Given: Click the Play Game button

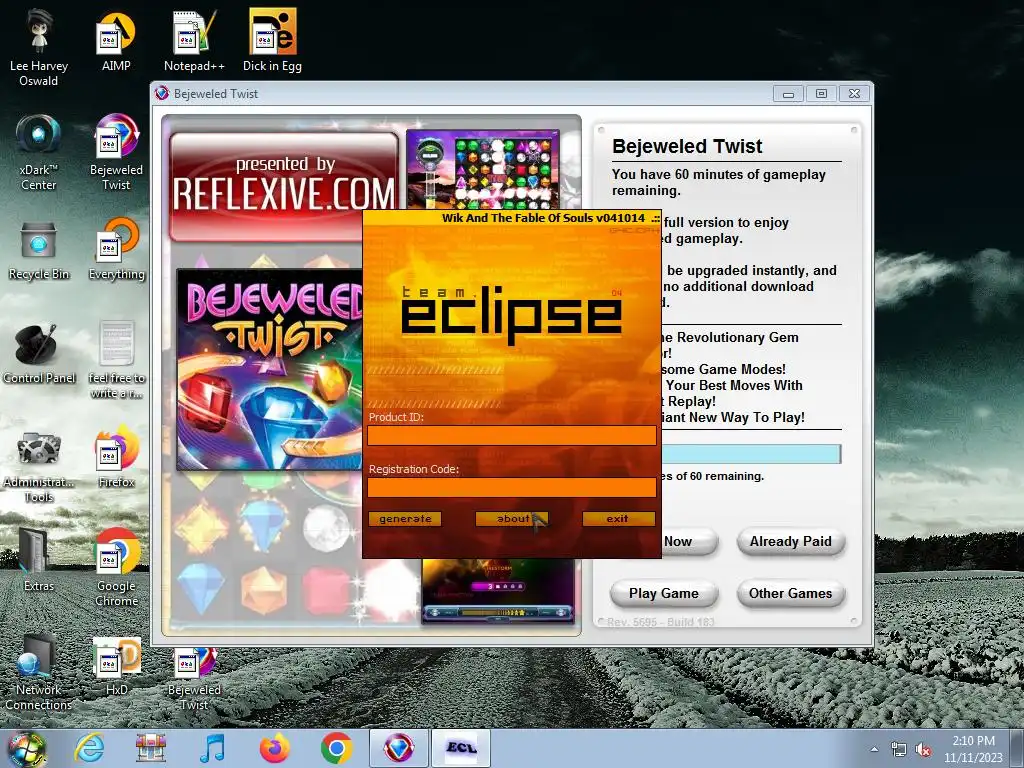Looking at the screenshot, I should click(664, 594).
